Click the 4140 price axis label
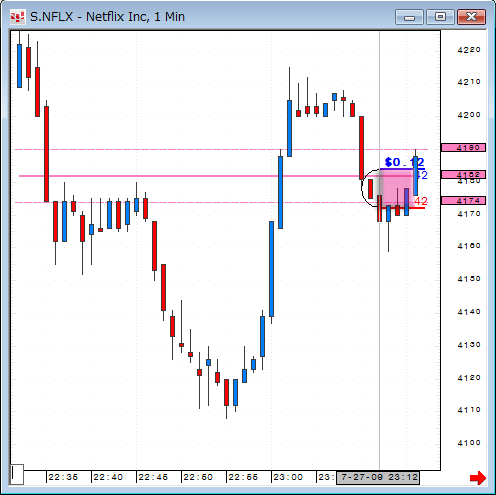This screenshot has height=495, width=496. click(469, 312)
